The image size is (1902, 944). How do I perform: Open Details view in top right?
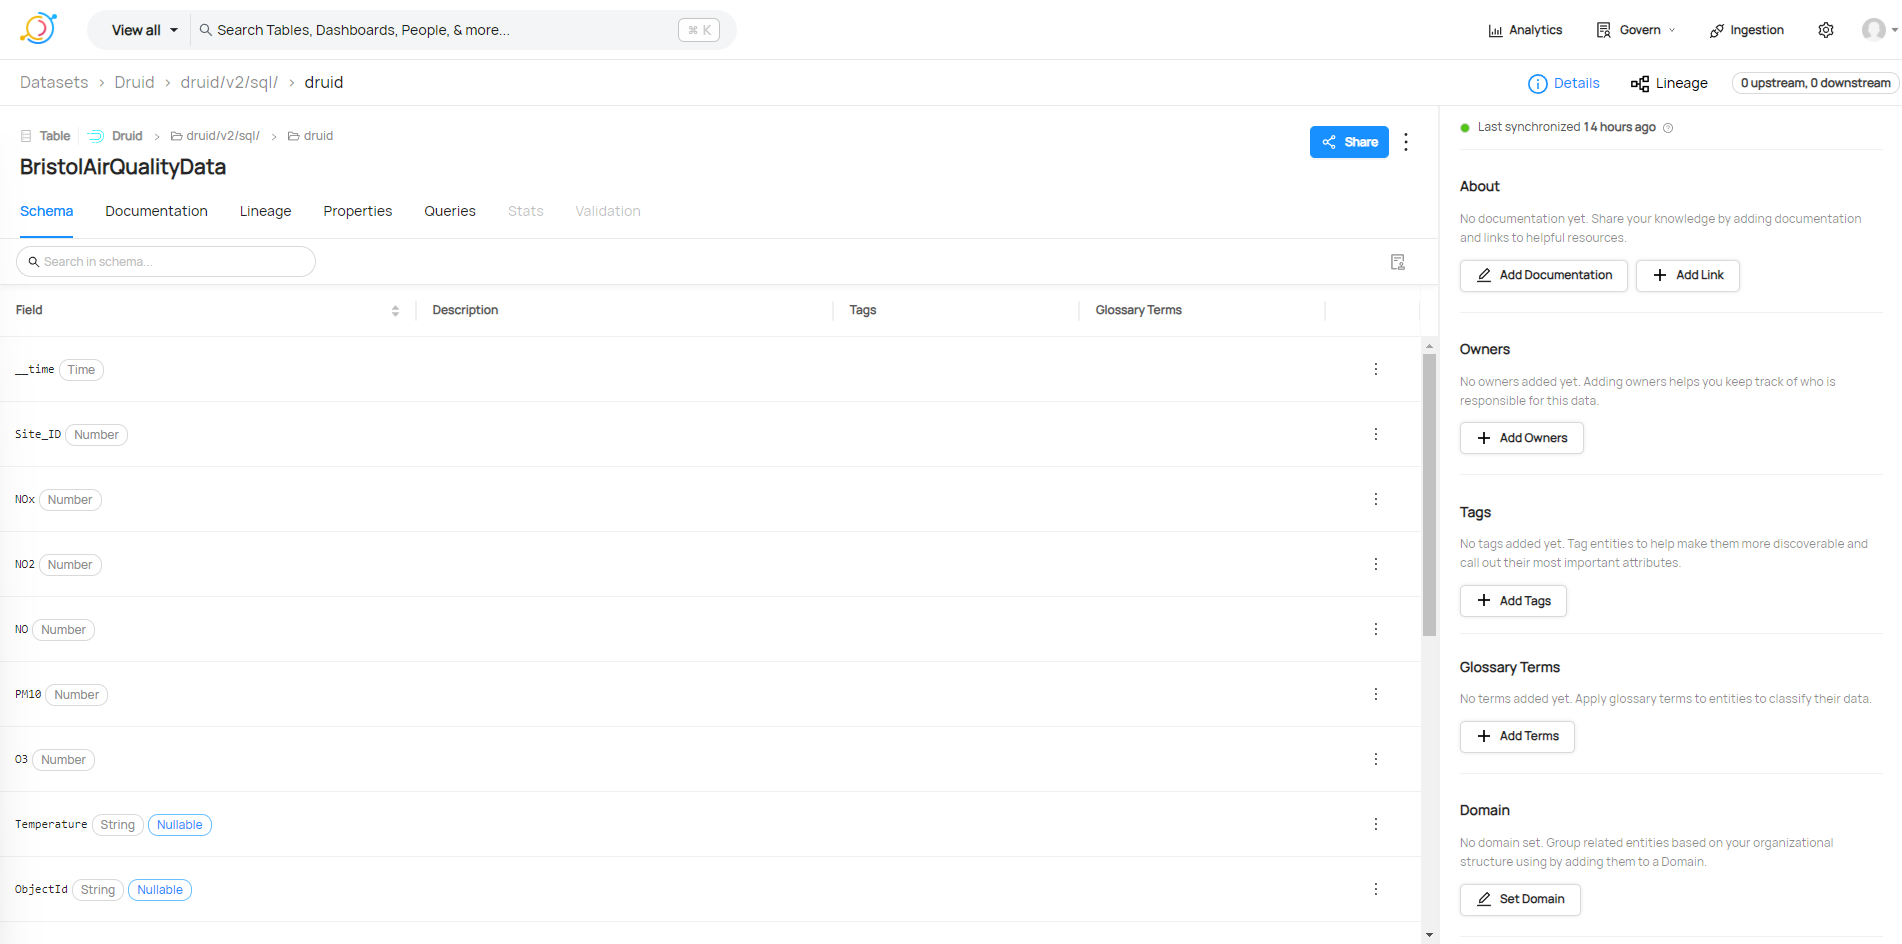1564,83
